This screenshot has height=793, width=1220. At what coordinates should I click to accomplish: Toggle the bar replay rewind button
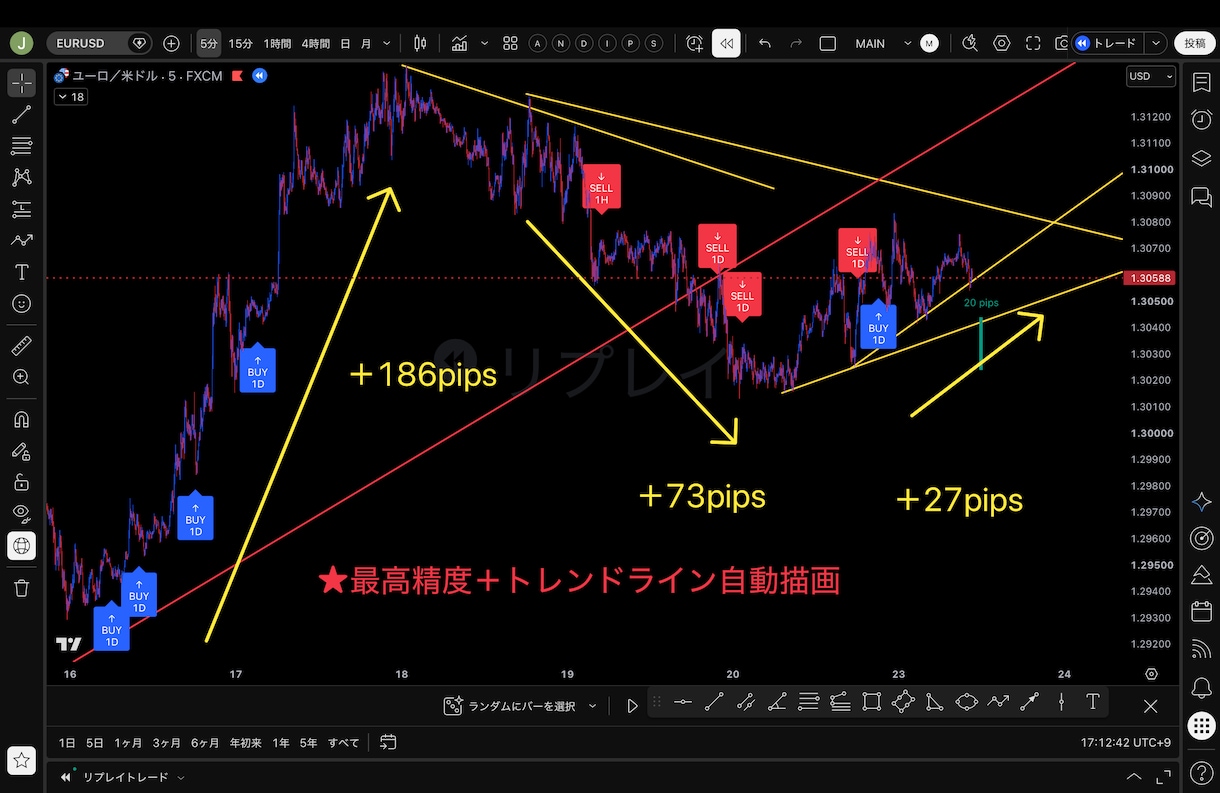(726, 43)
